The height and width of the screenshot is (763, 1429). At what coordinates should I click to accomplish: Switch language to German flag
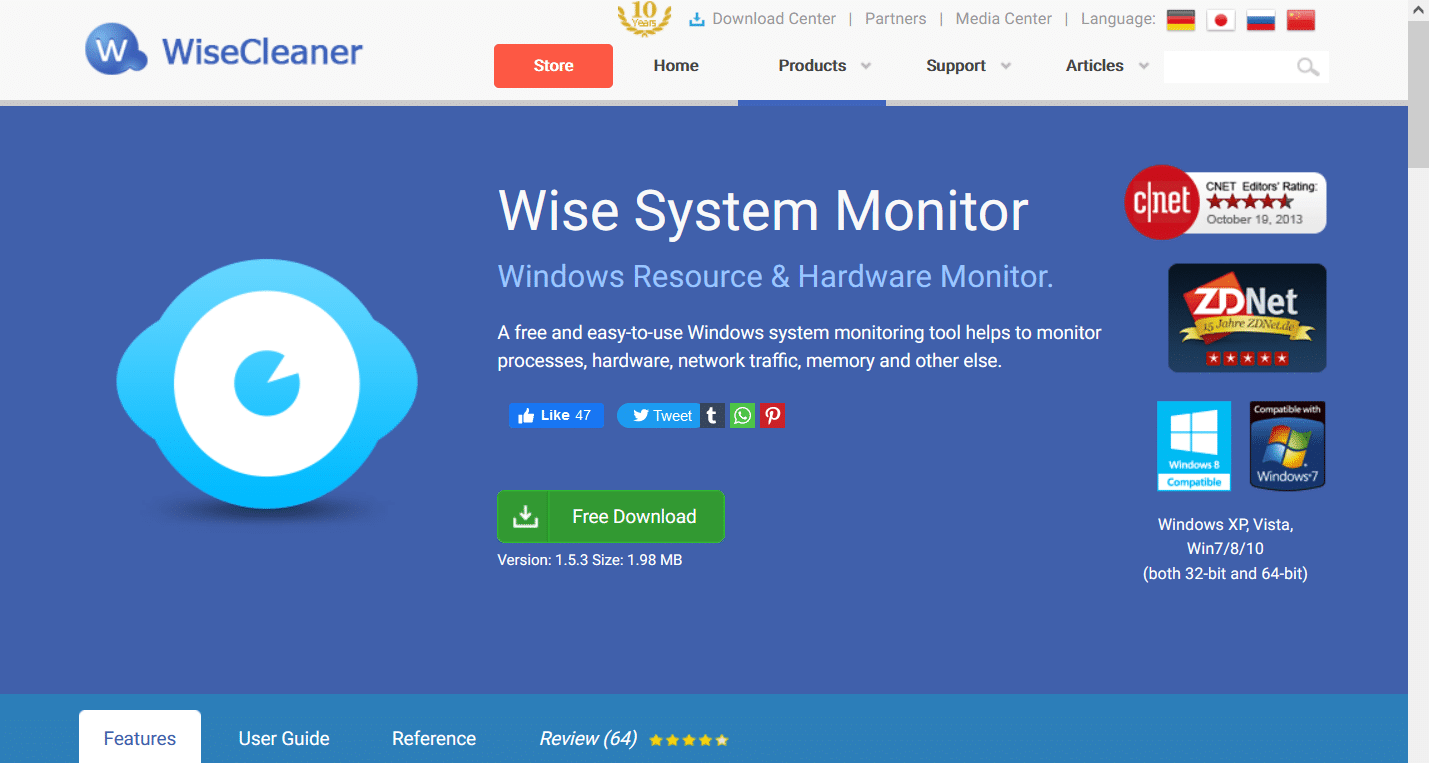tap(1181, 20)
